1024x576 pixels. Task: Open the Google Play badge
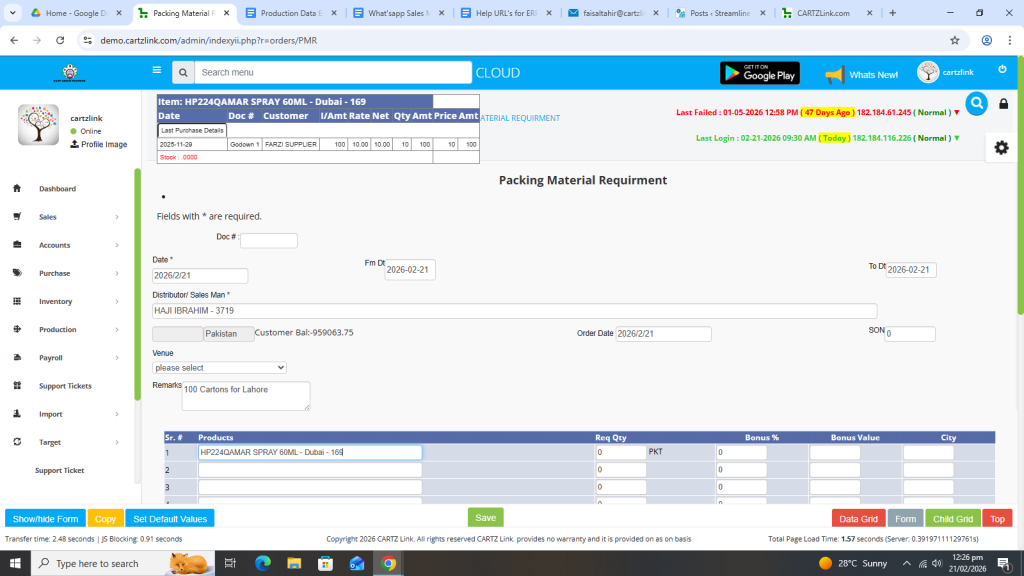(x=760, y=73)
